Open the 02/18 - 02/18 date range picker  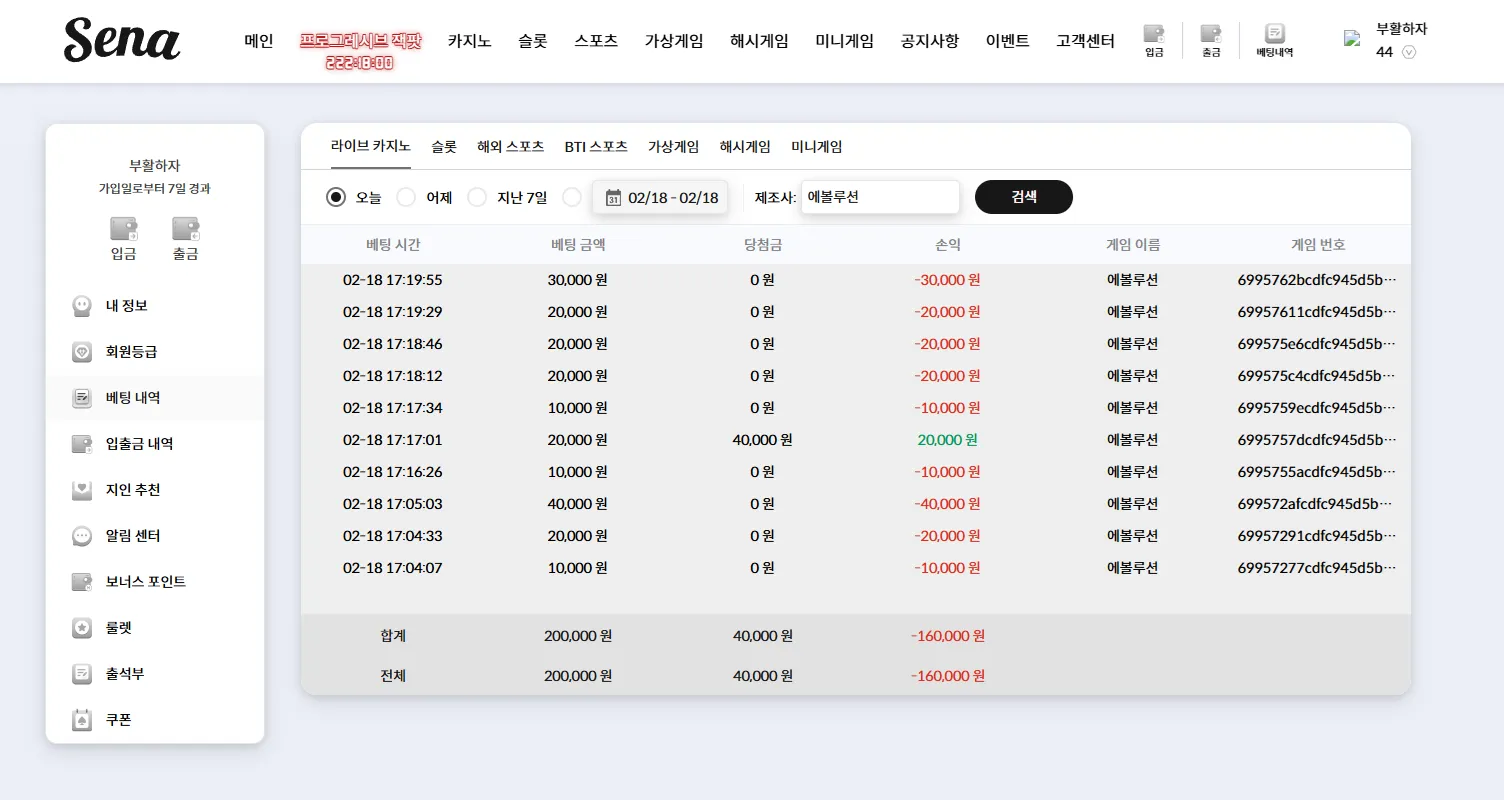pyautogui.click(x=661, y=197)
